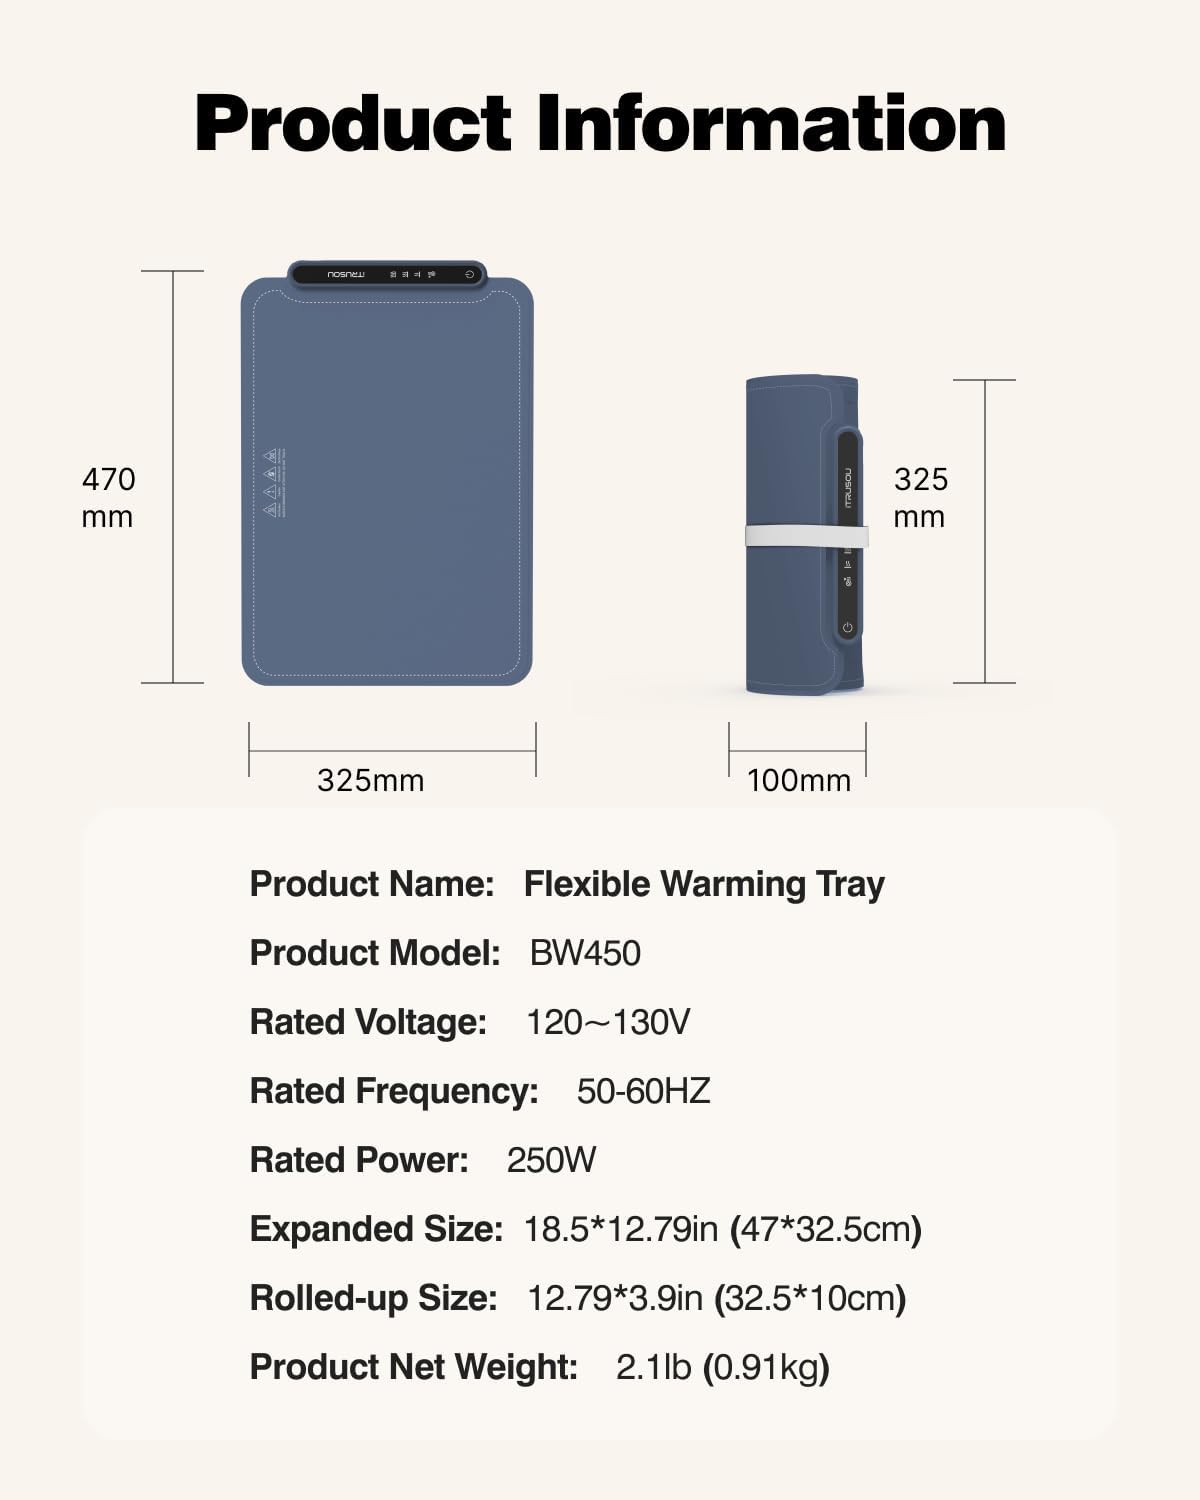Click the BW450 model number

(x=585, y=953)
